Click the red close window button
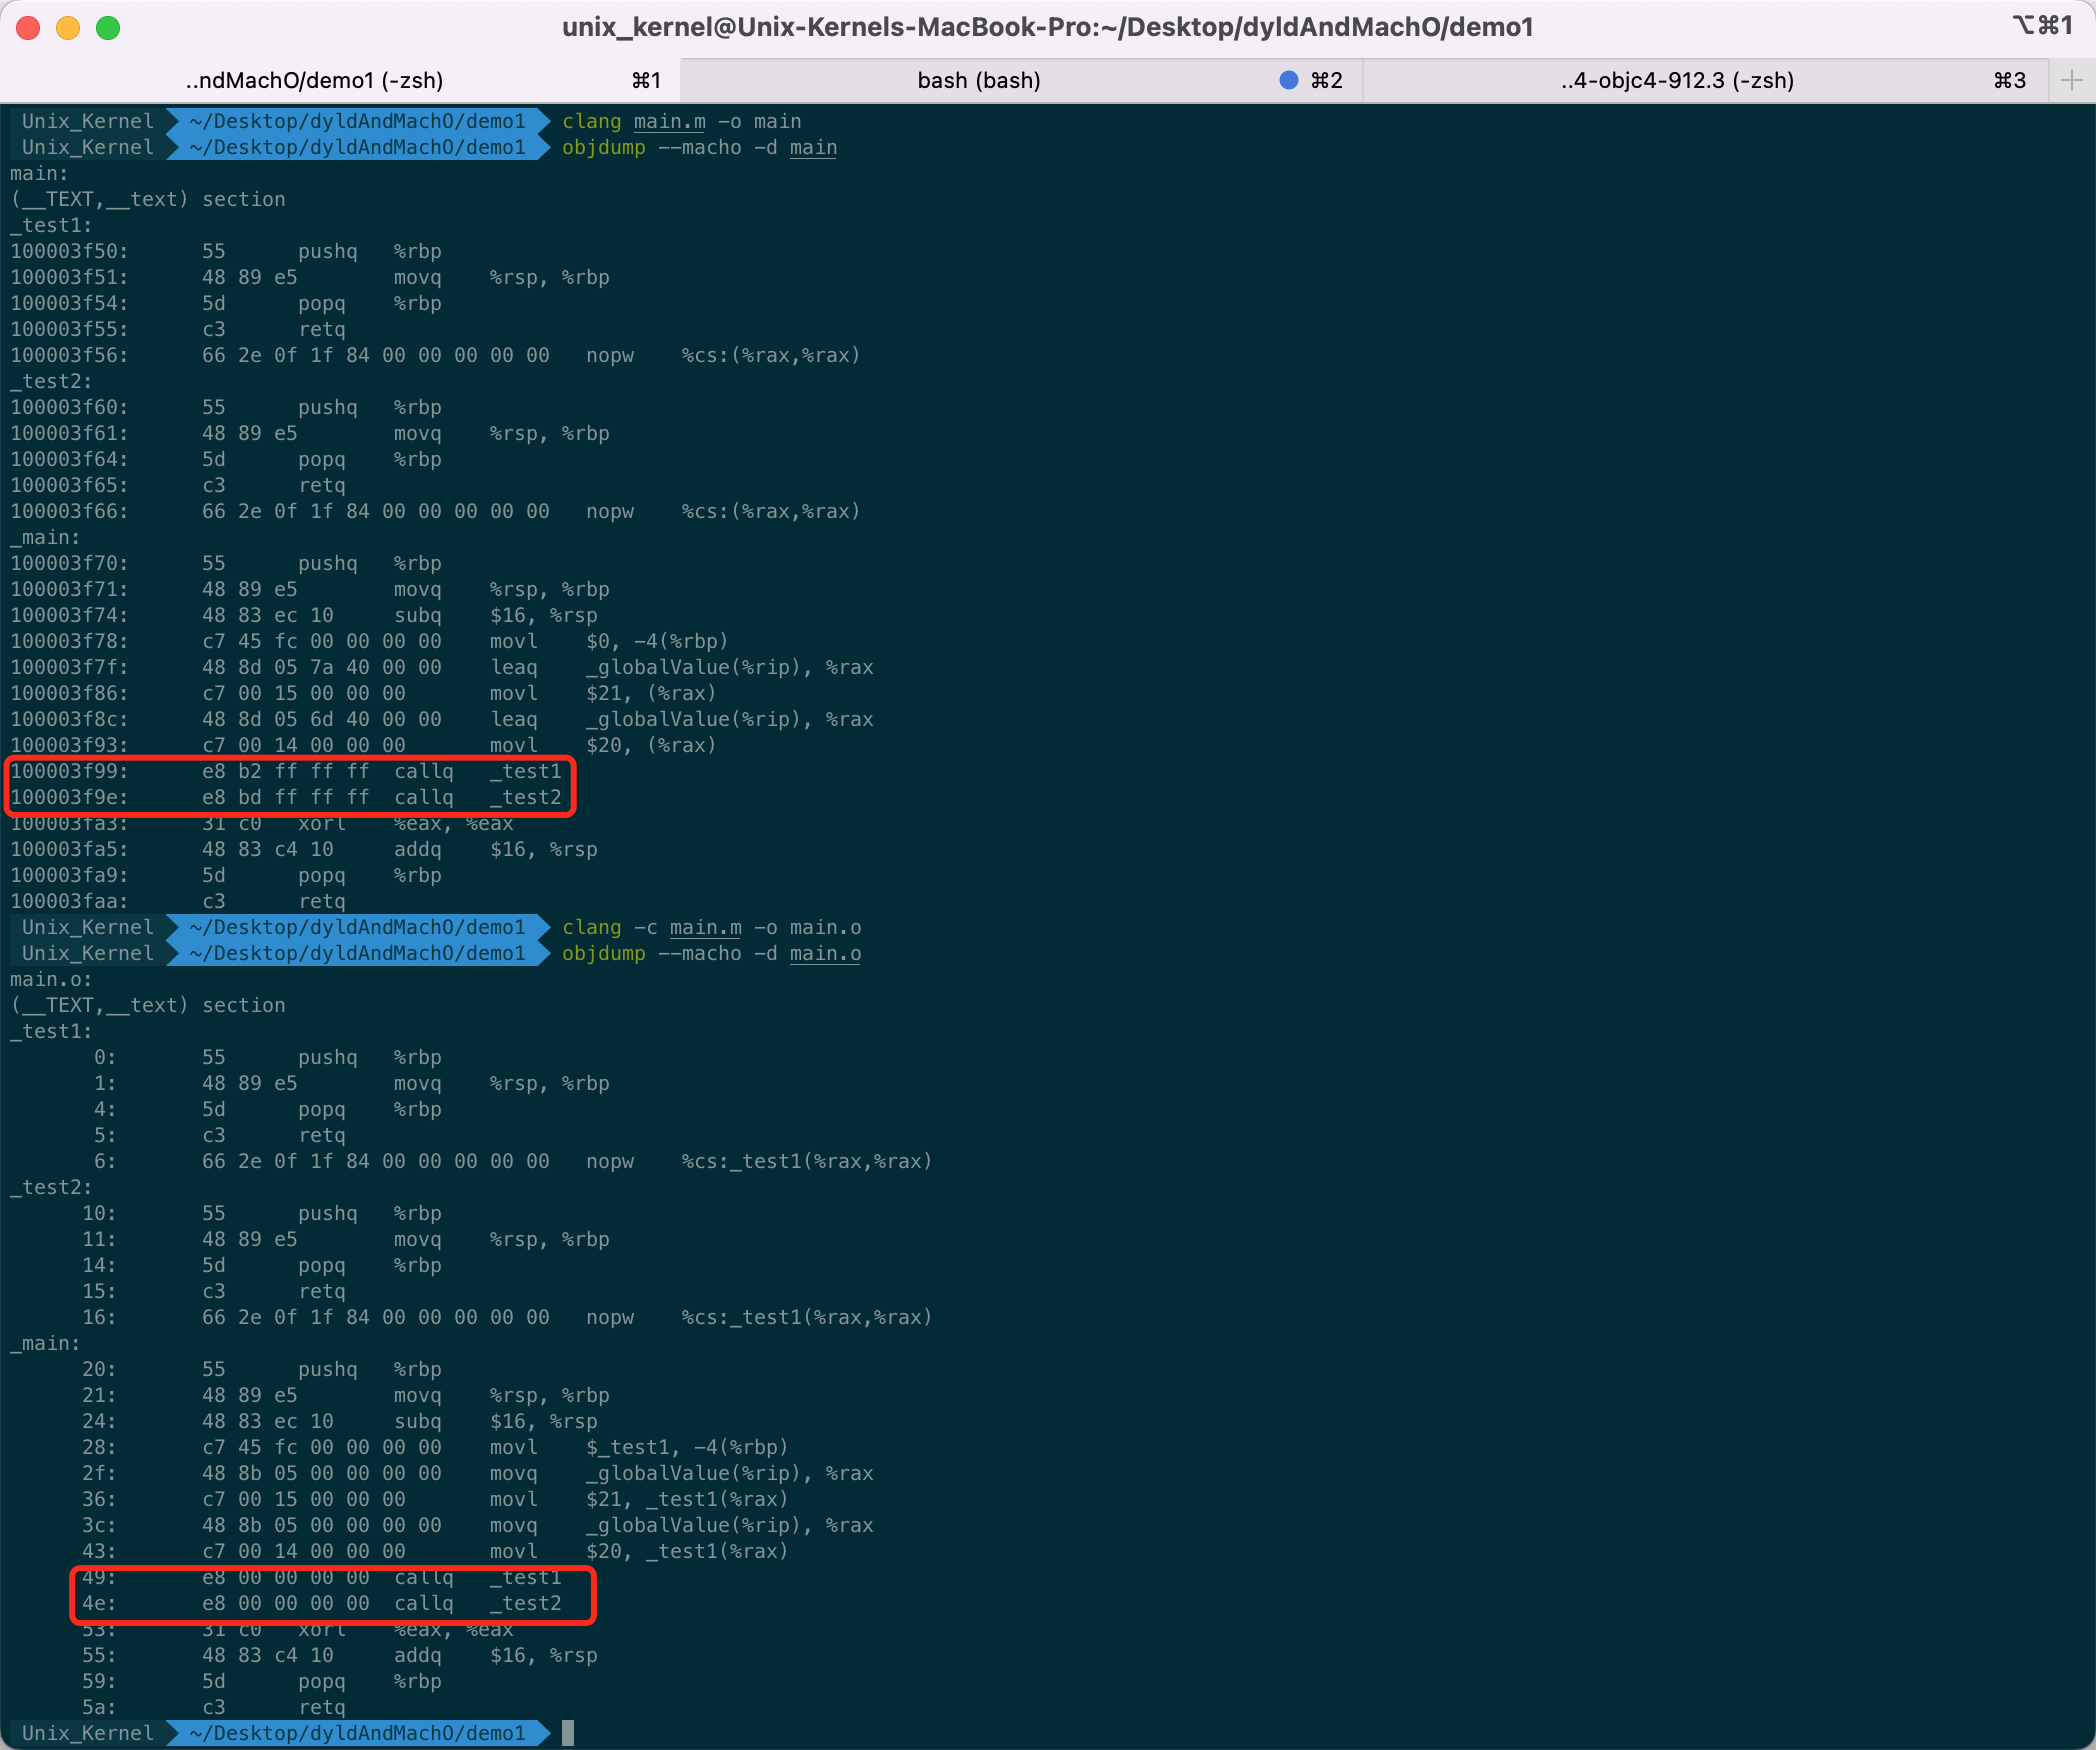Viewport: 2096px width, 1750px height. coord(28,27)
